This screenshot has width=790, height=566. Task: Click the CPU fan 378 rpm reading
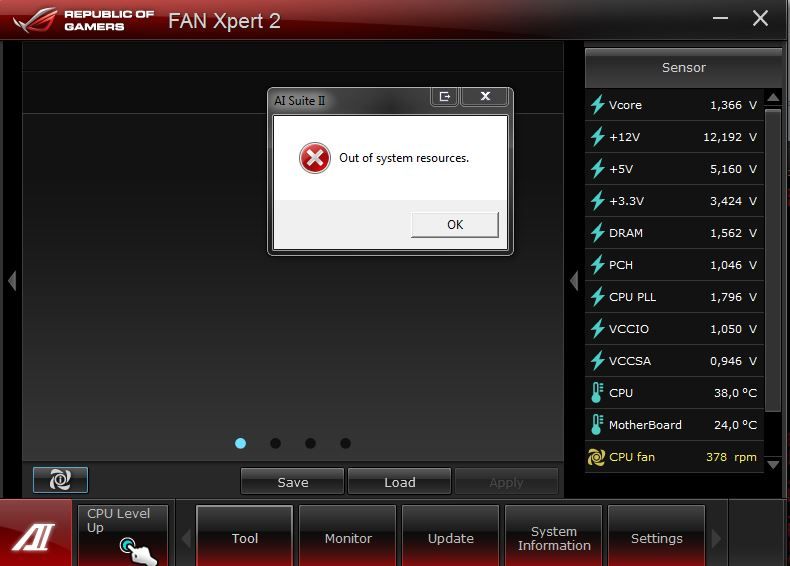[x=731, y=457]
